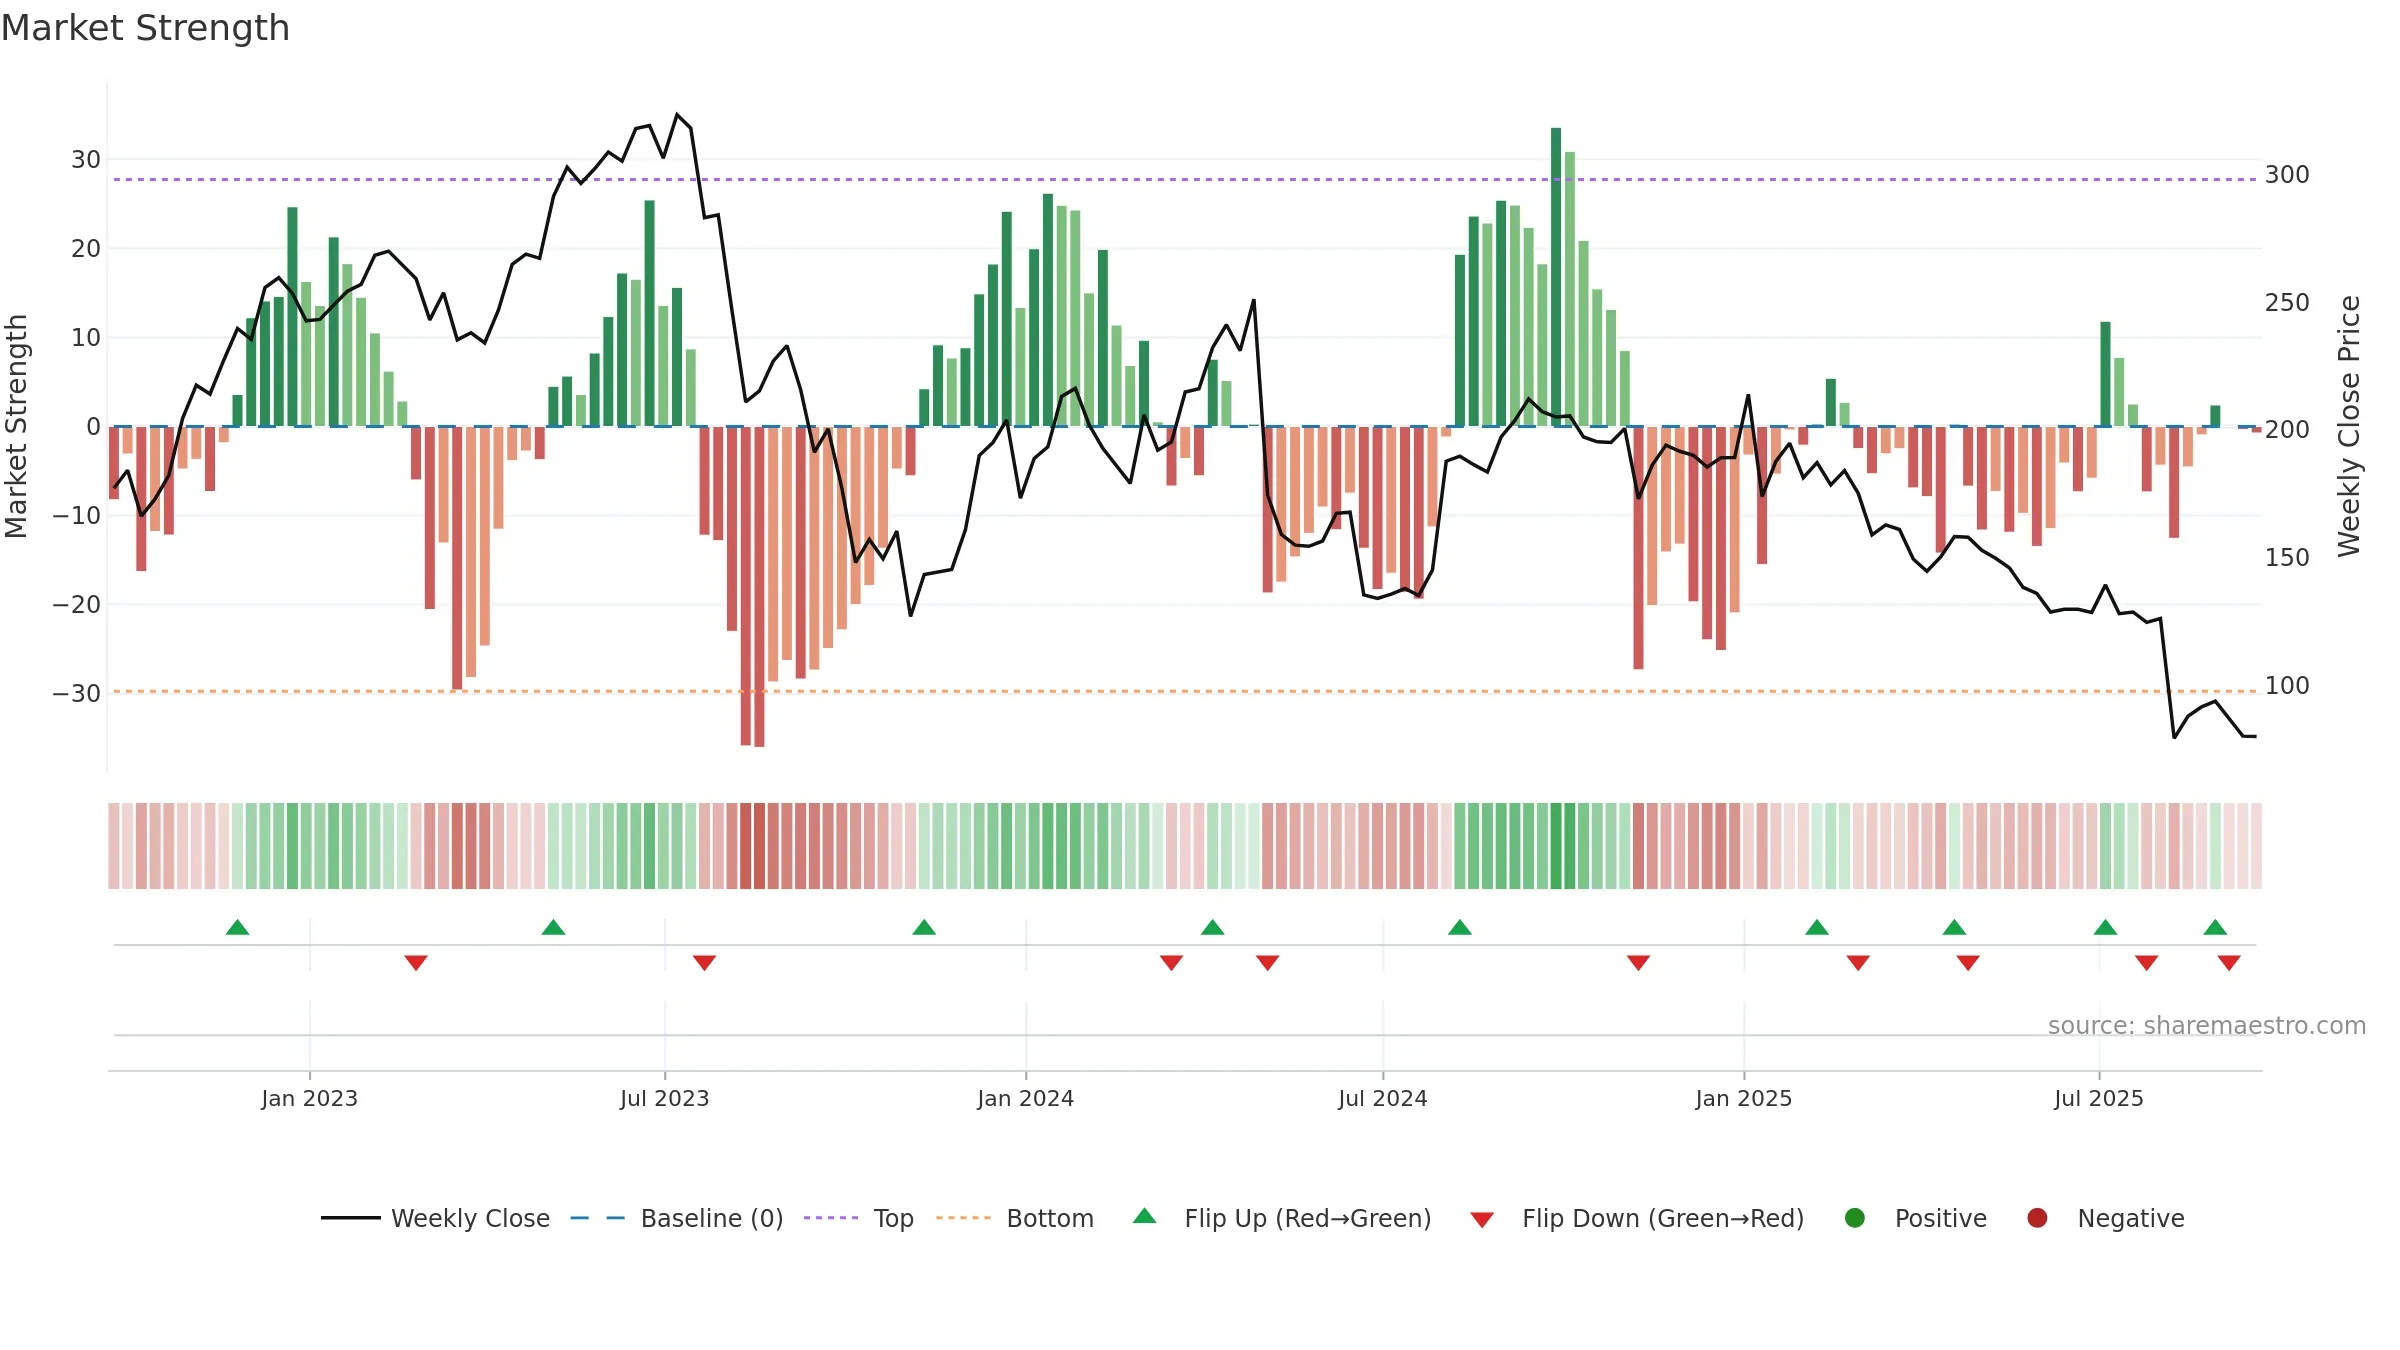Click the Market Strength chart title

point(145,28)
